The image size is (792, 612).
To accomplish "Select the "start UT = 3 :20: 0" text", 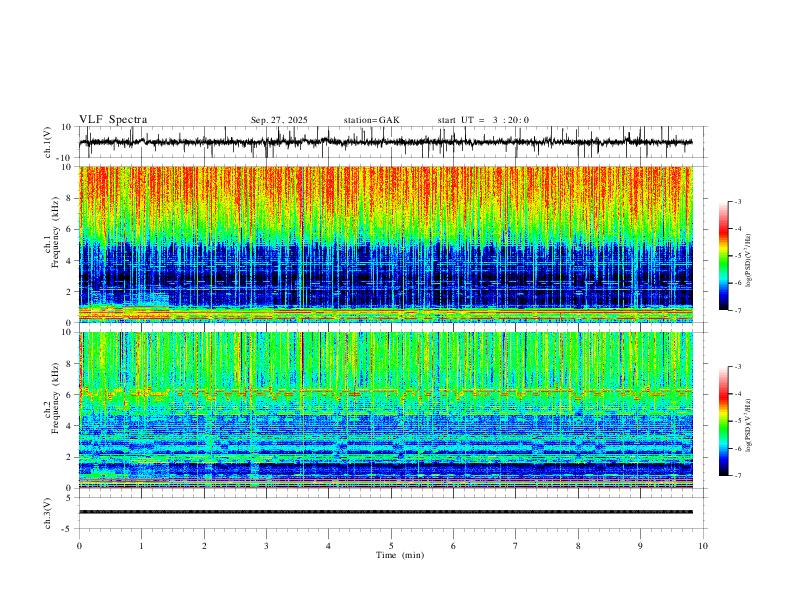I will click(x=483, y=120).
